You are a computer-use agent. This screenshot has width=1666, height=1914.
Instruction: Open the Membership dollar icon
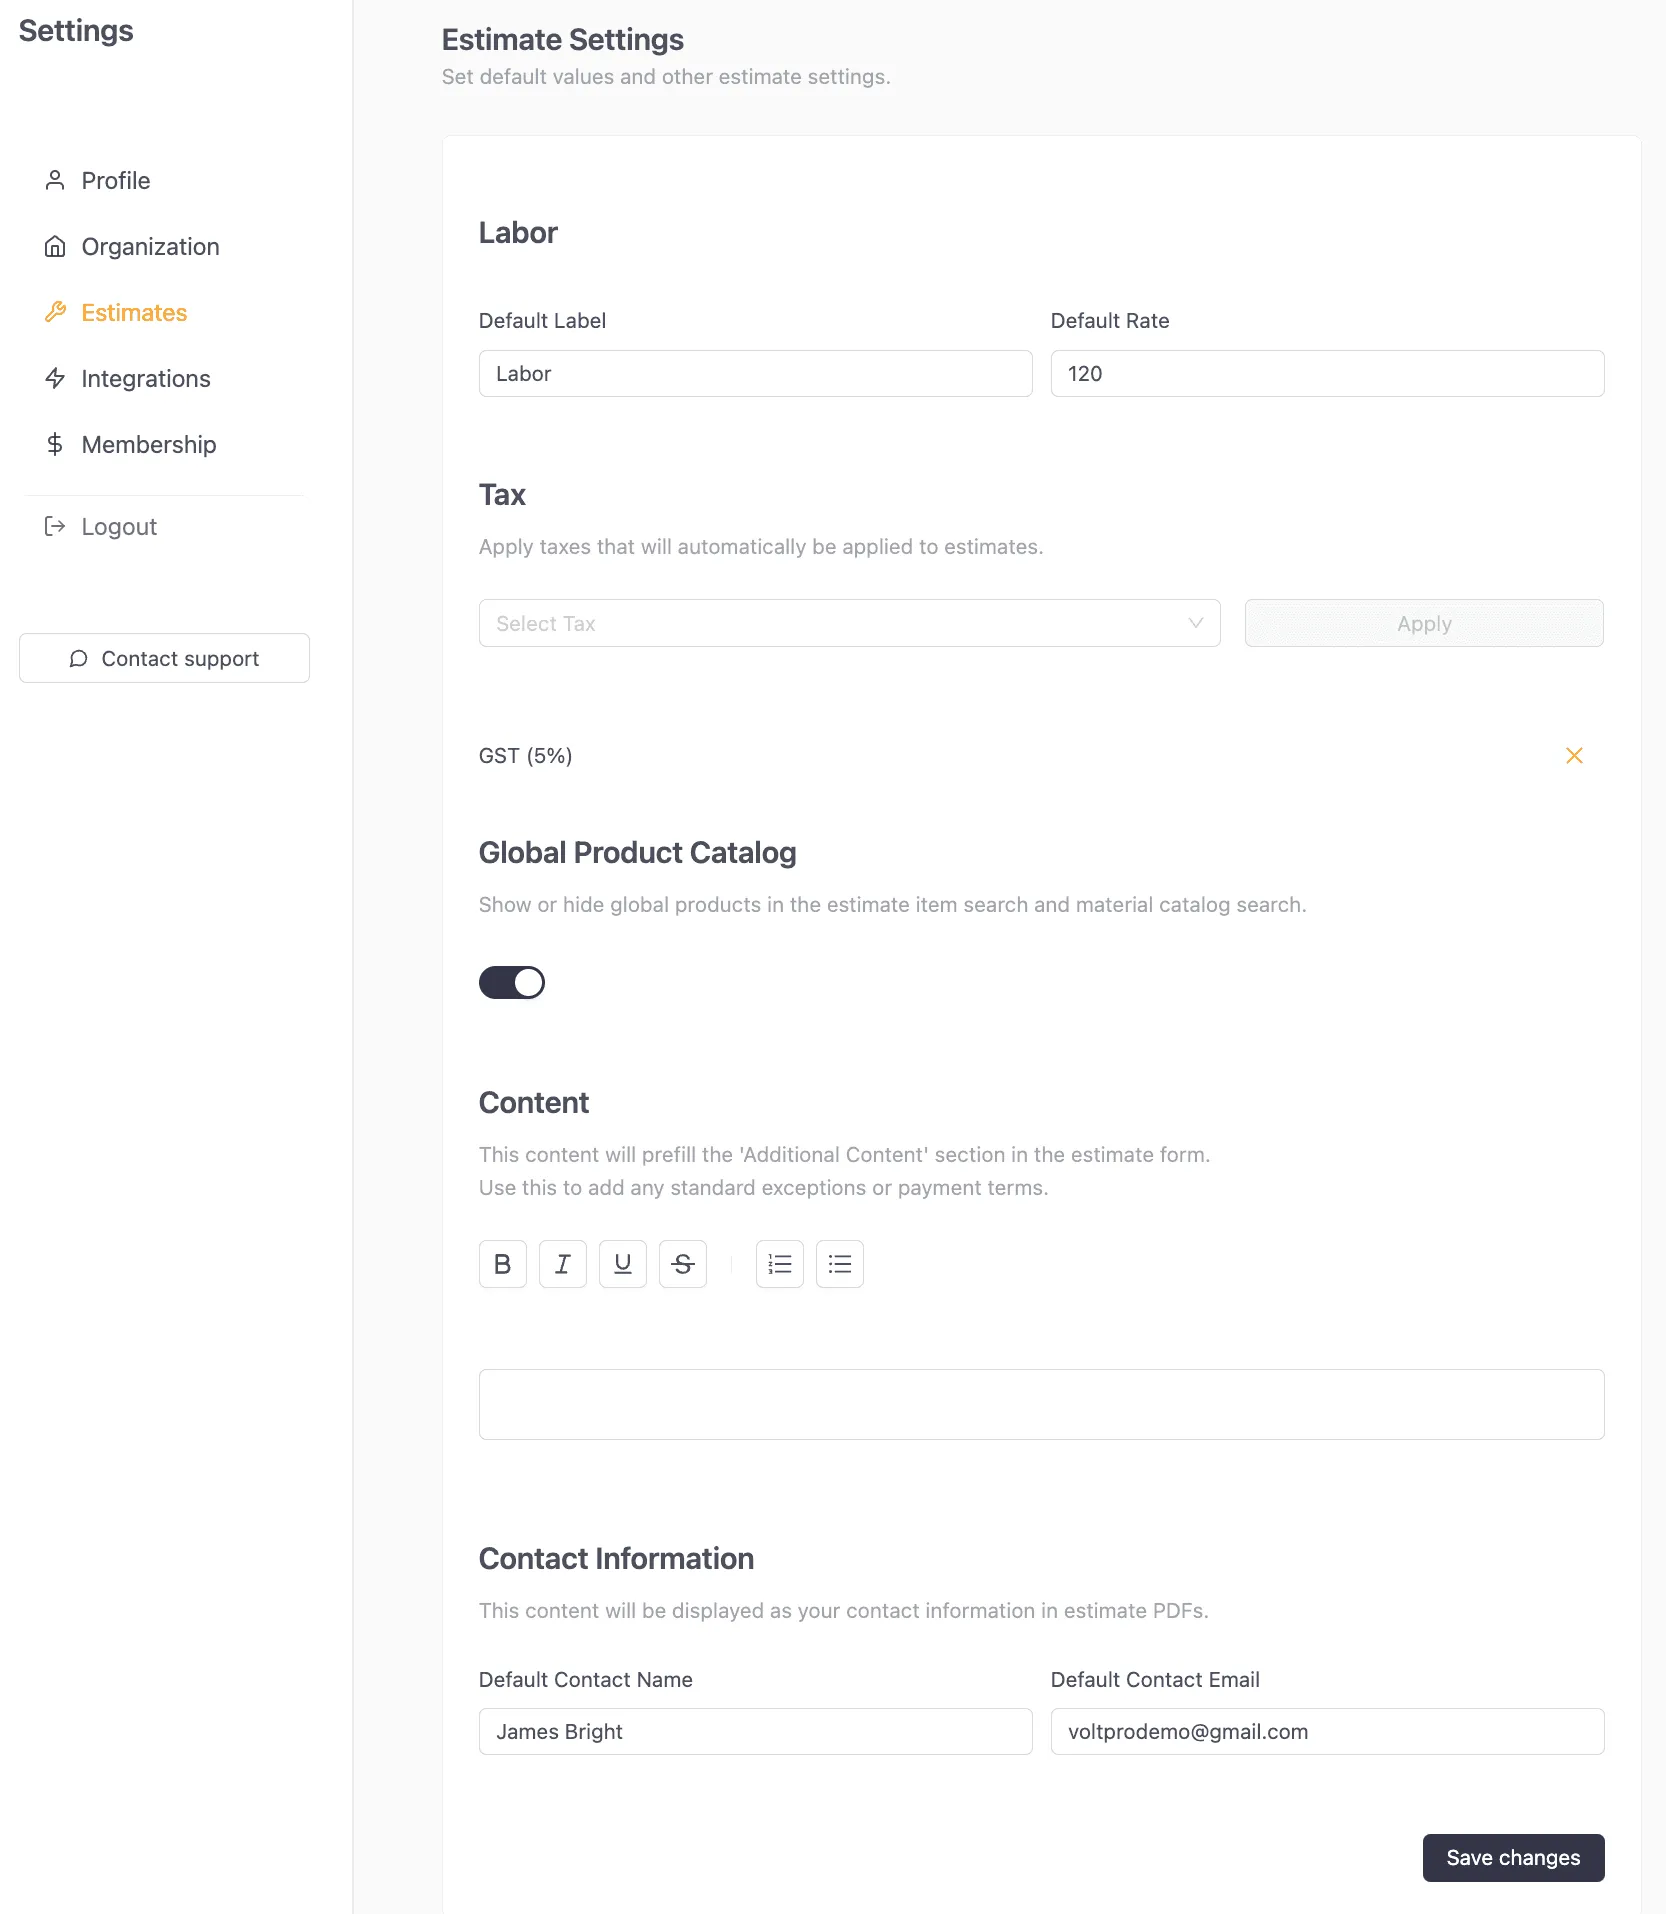(56, 444)
